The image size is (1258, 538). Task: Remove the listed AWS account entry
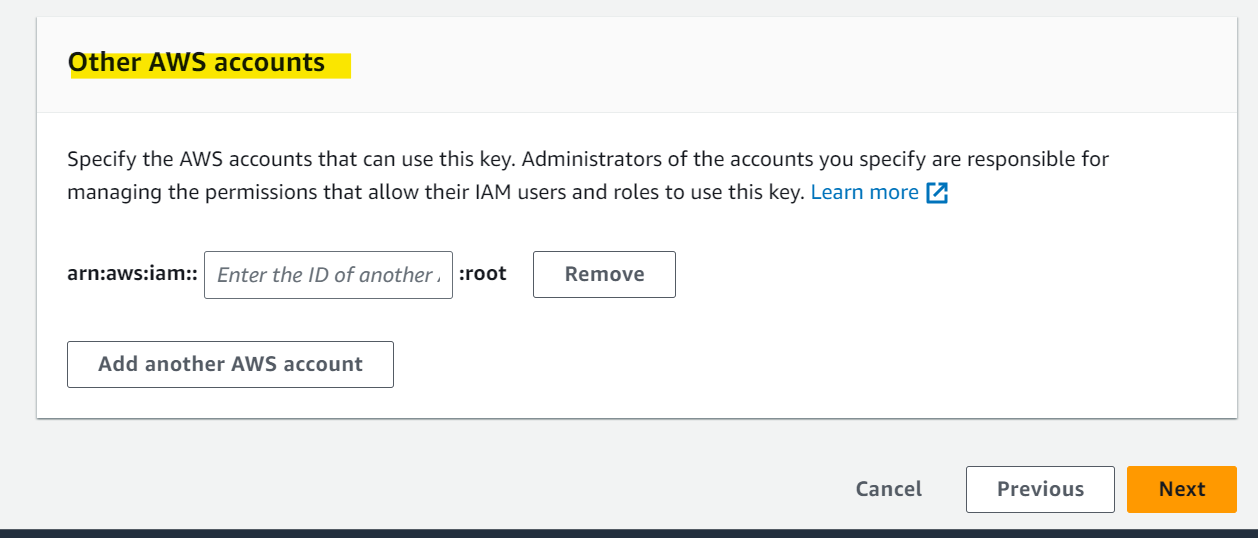click(x=604, y=274)
